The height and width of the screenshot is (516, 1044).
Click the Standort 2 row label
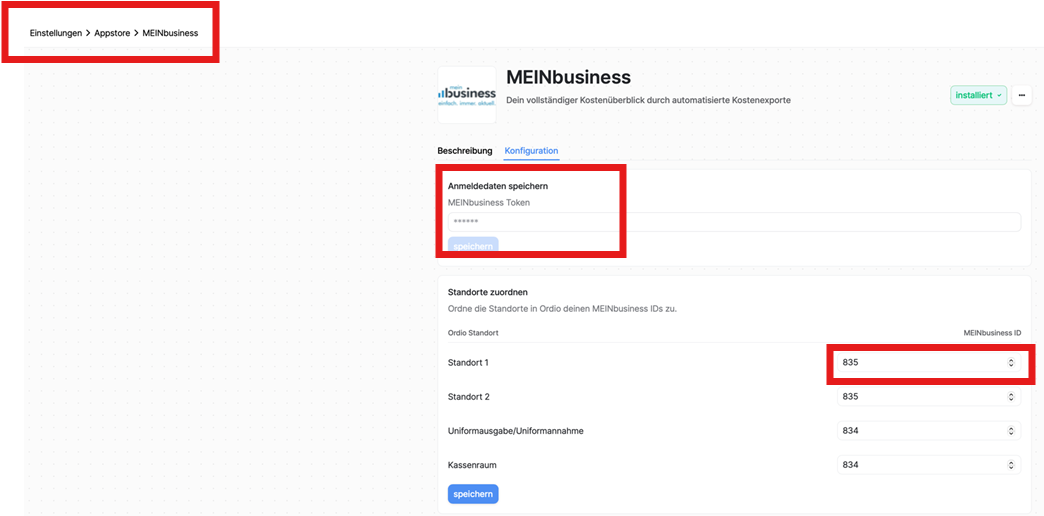click(469, 397)
